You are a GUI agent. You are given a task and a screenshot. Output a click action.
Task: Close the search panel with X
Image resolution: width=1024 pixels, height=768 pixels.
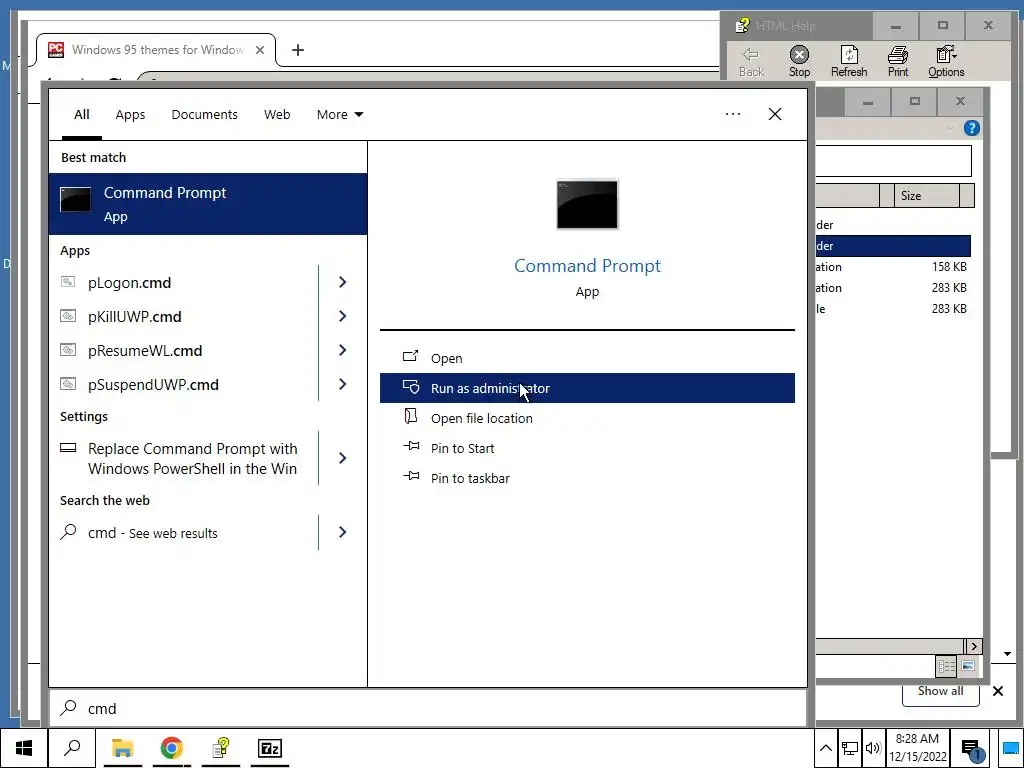coord(775,114)
